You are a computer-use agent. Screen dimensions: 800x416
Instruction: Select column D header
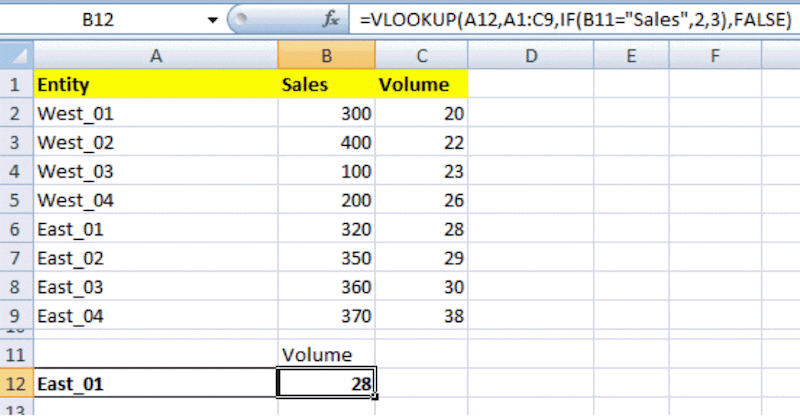tap(529, 57)
